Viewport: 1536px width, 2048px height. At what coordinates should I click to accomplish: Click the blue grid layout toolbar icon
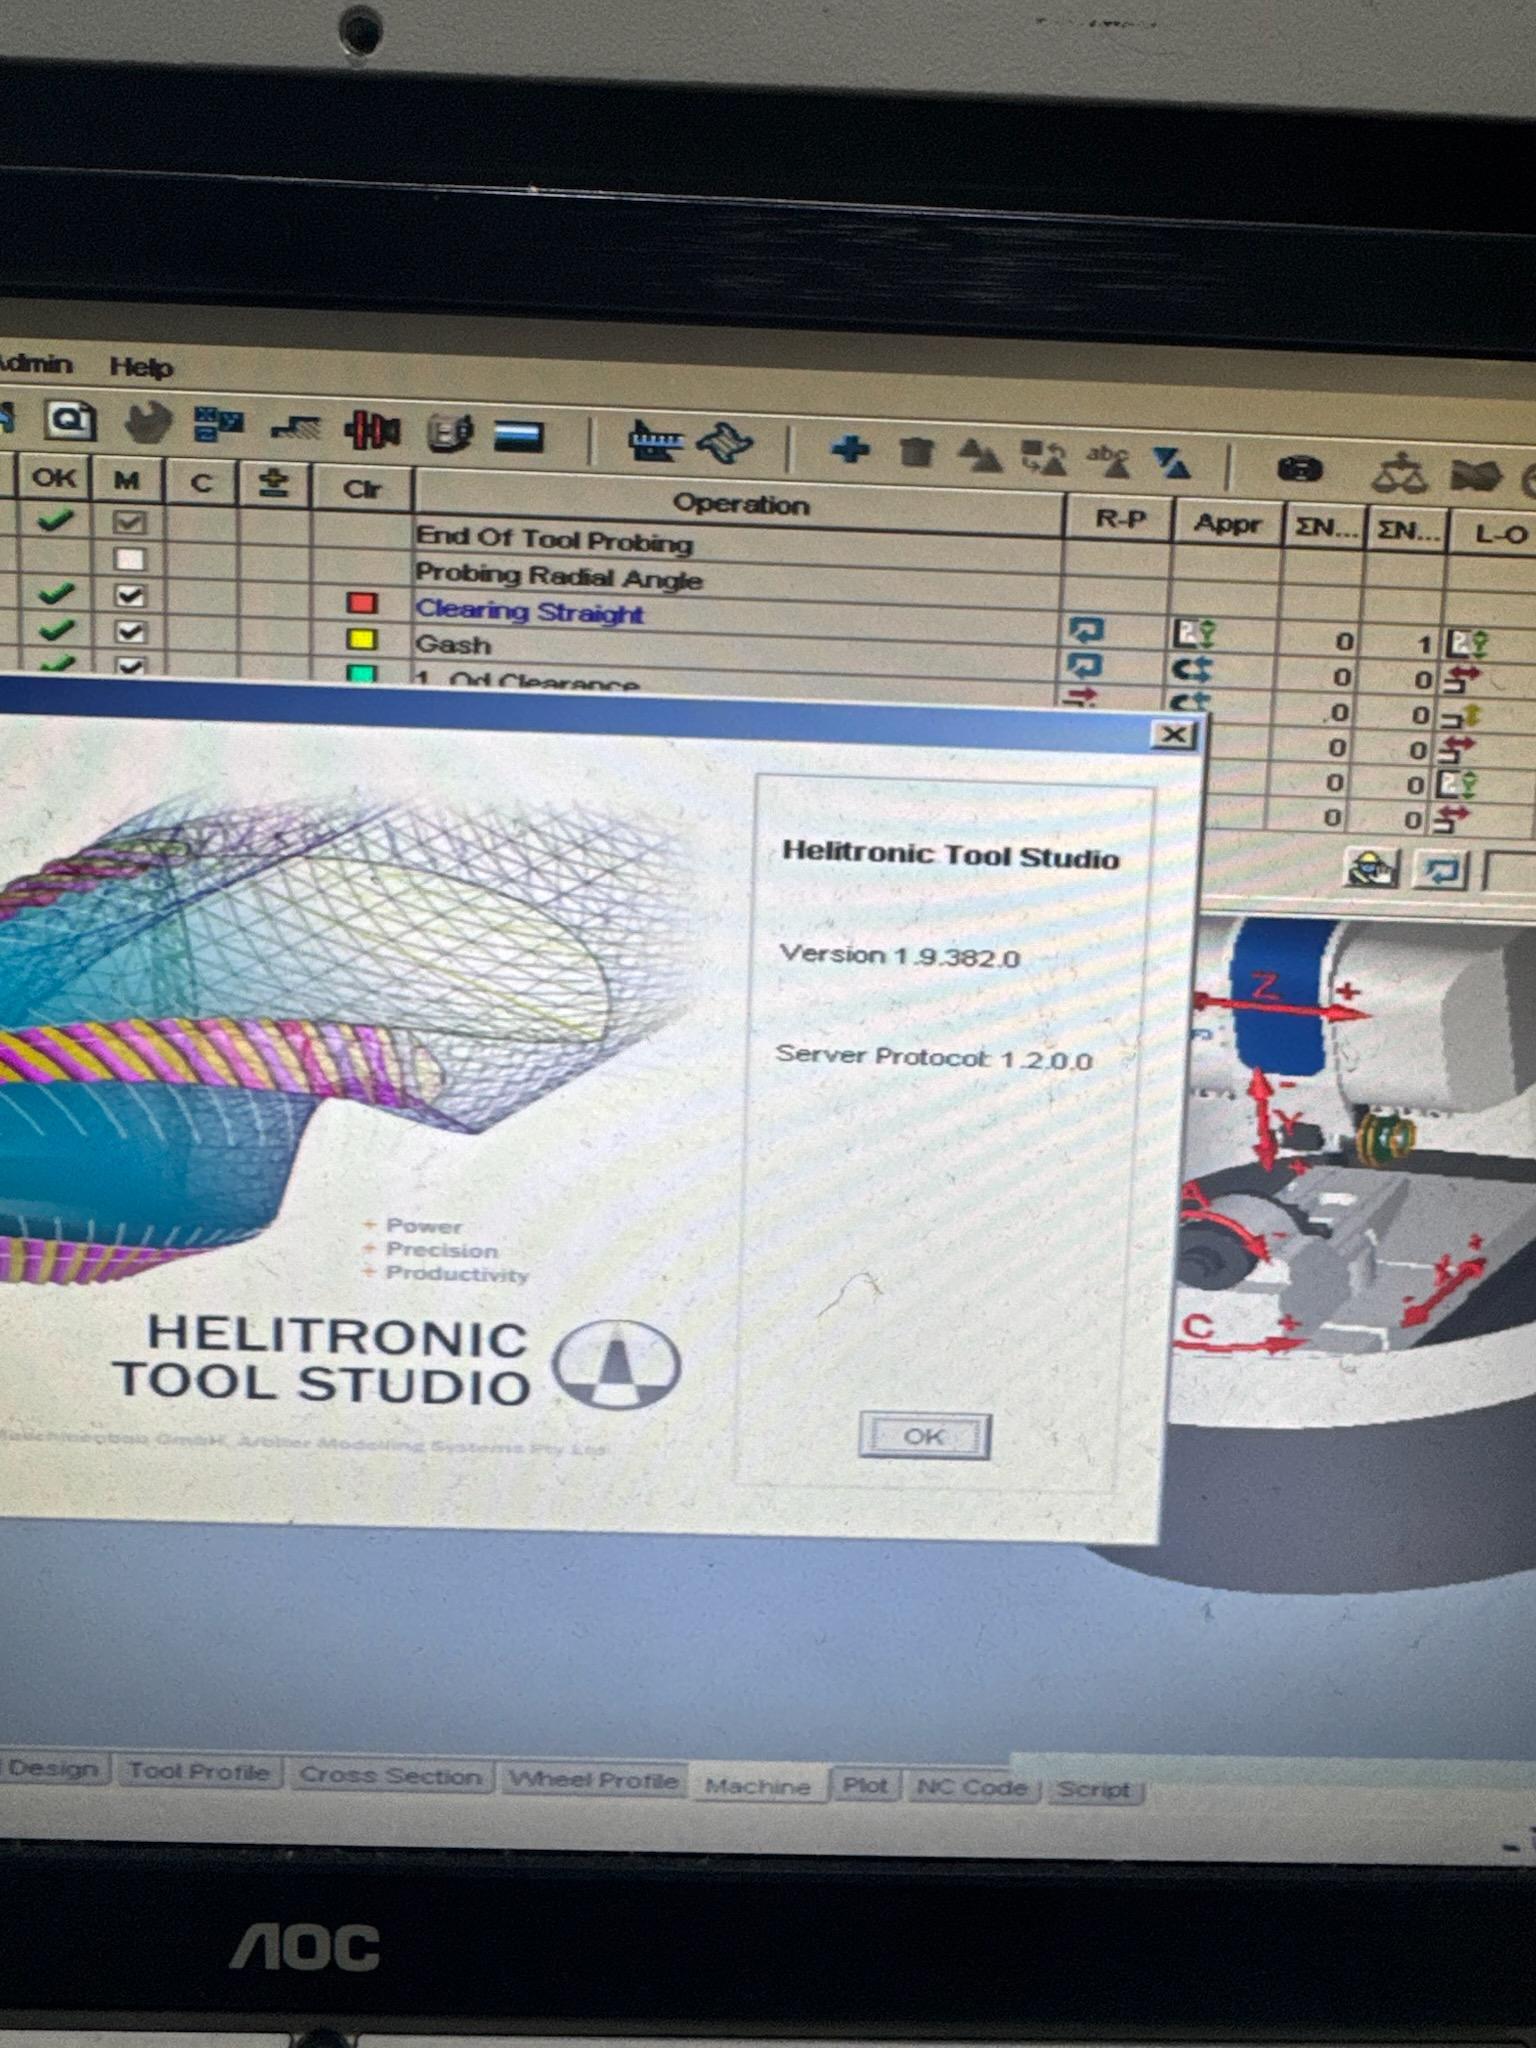pos(219,424)
